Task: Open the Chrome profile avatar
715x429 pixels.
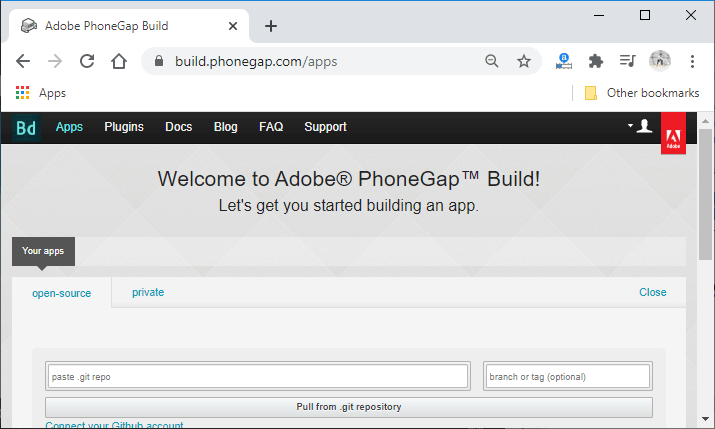Action: [x=660, y=61]
